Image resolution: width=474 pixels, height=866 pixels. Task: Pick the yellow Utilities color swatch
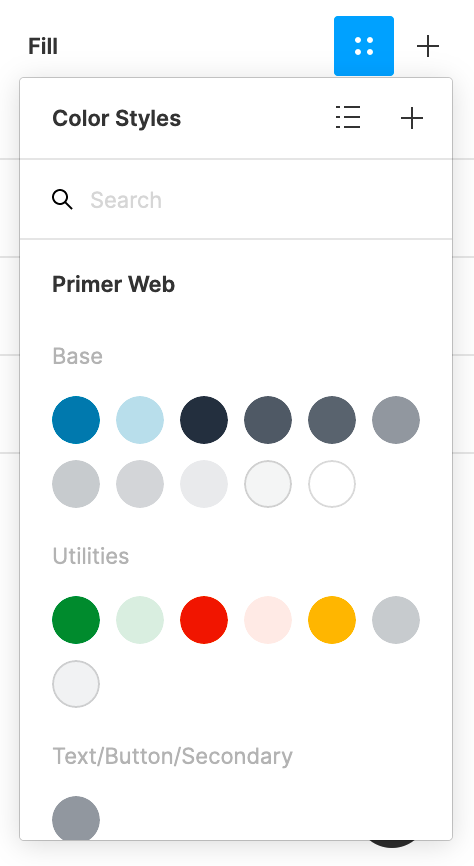pyautogui.click(x=331, y=620)
